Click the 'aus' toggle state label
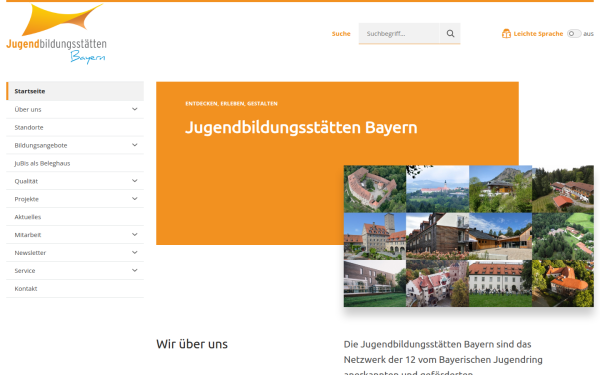600x375 pixels. 589,34
